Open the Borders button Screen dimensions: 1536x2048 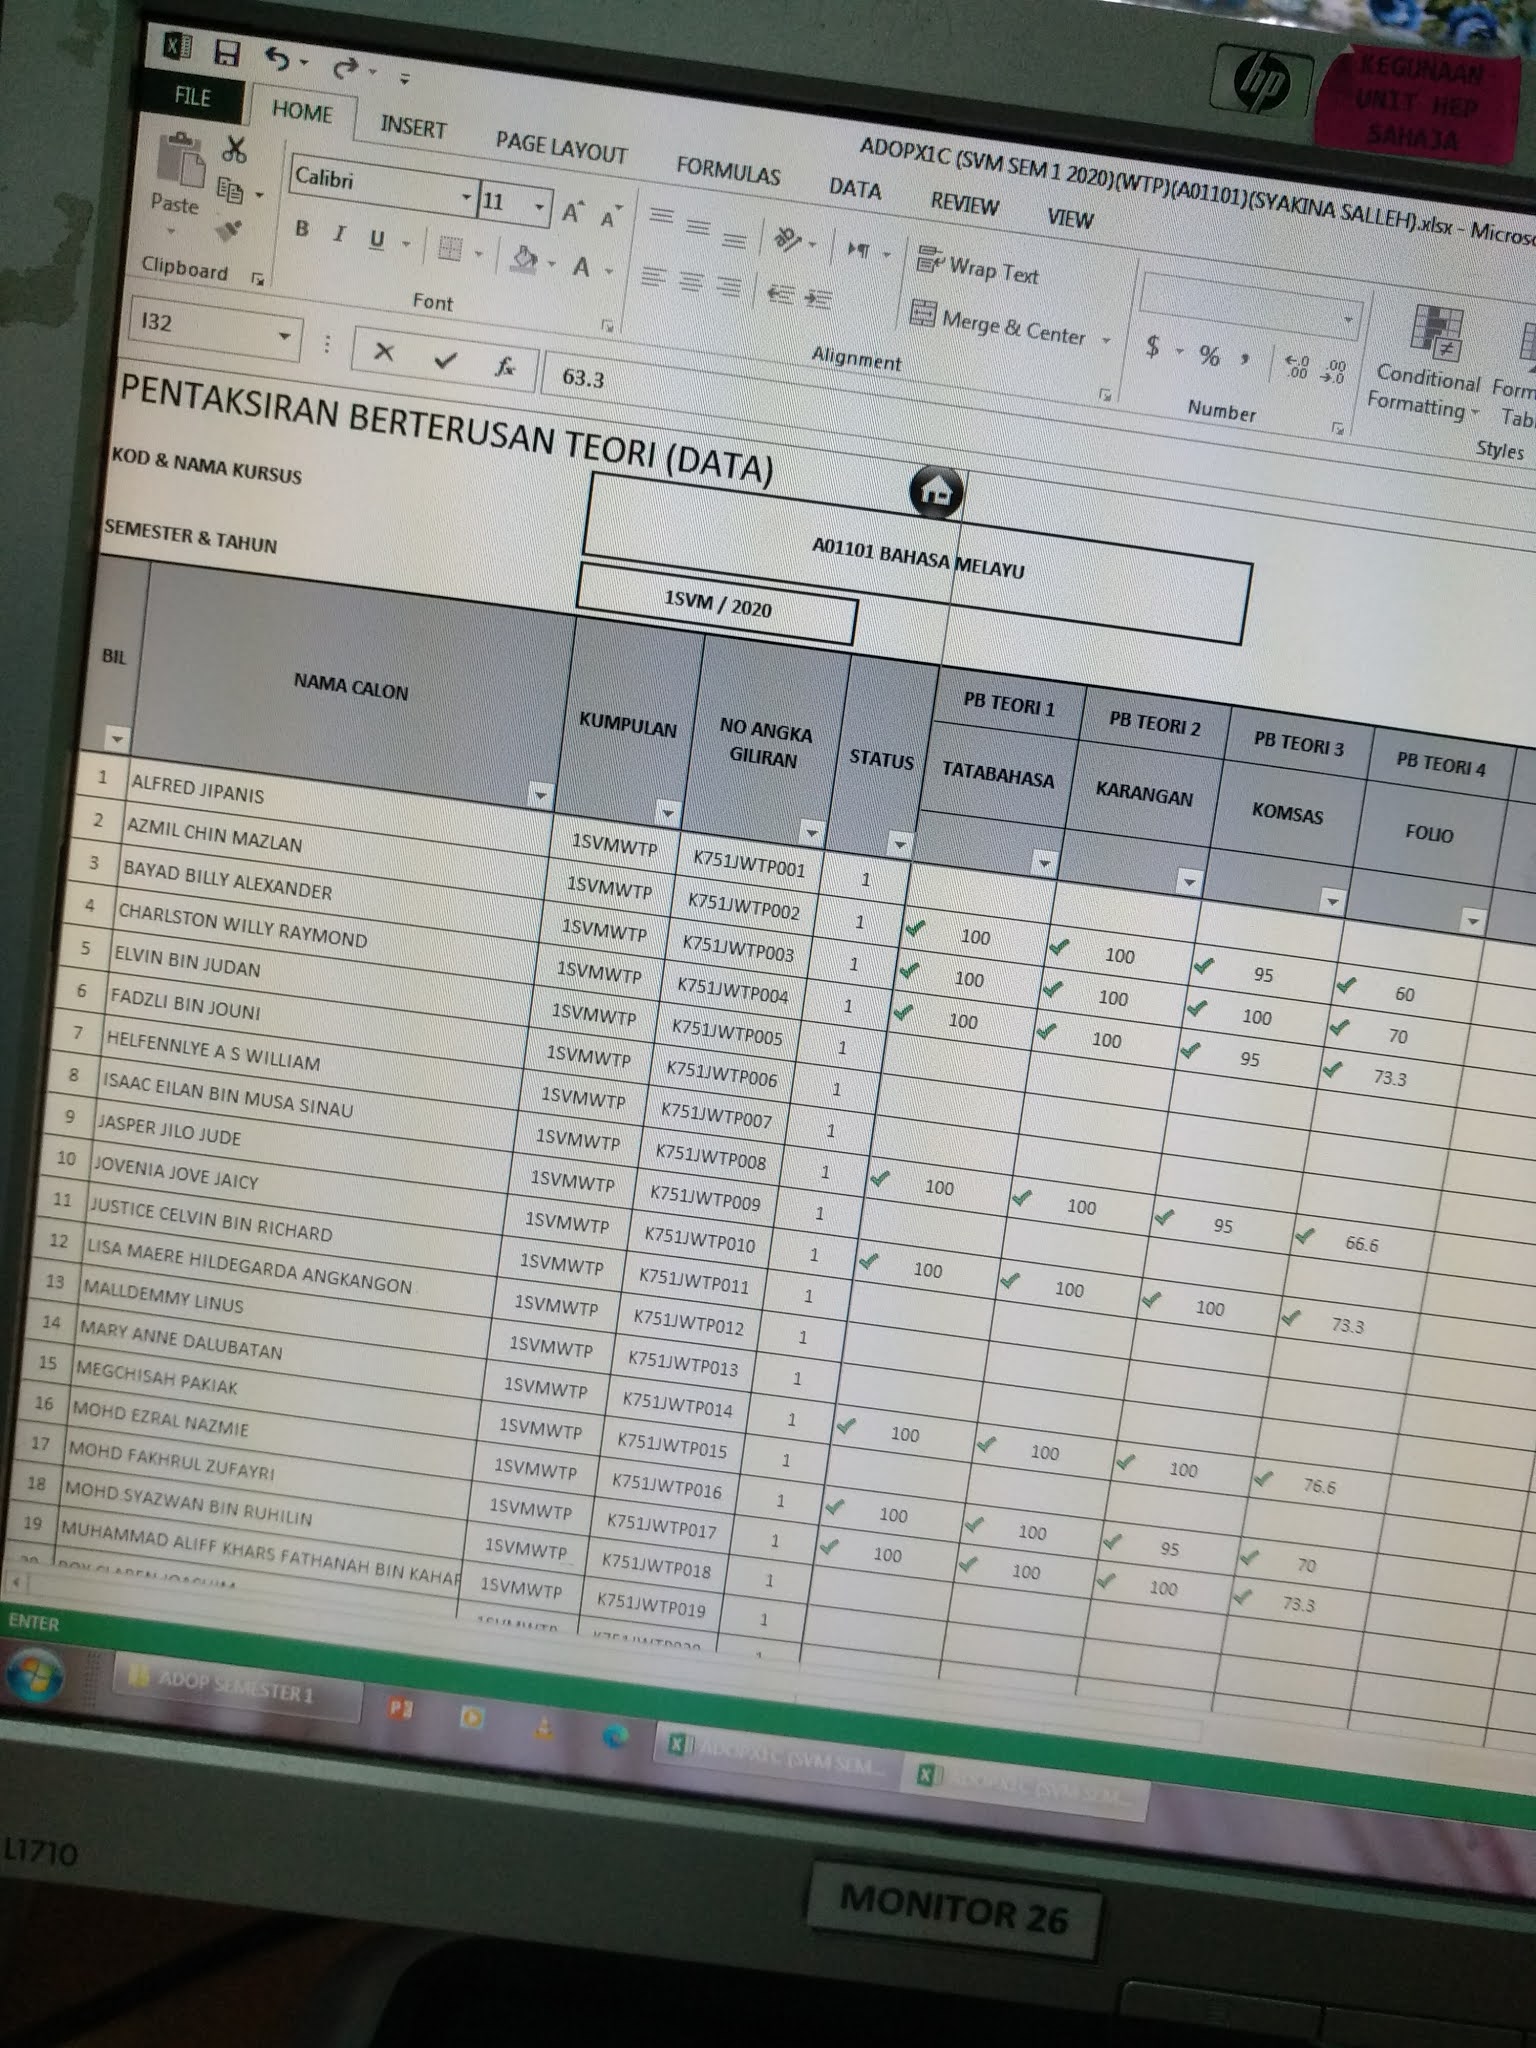[450, 249]
